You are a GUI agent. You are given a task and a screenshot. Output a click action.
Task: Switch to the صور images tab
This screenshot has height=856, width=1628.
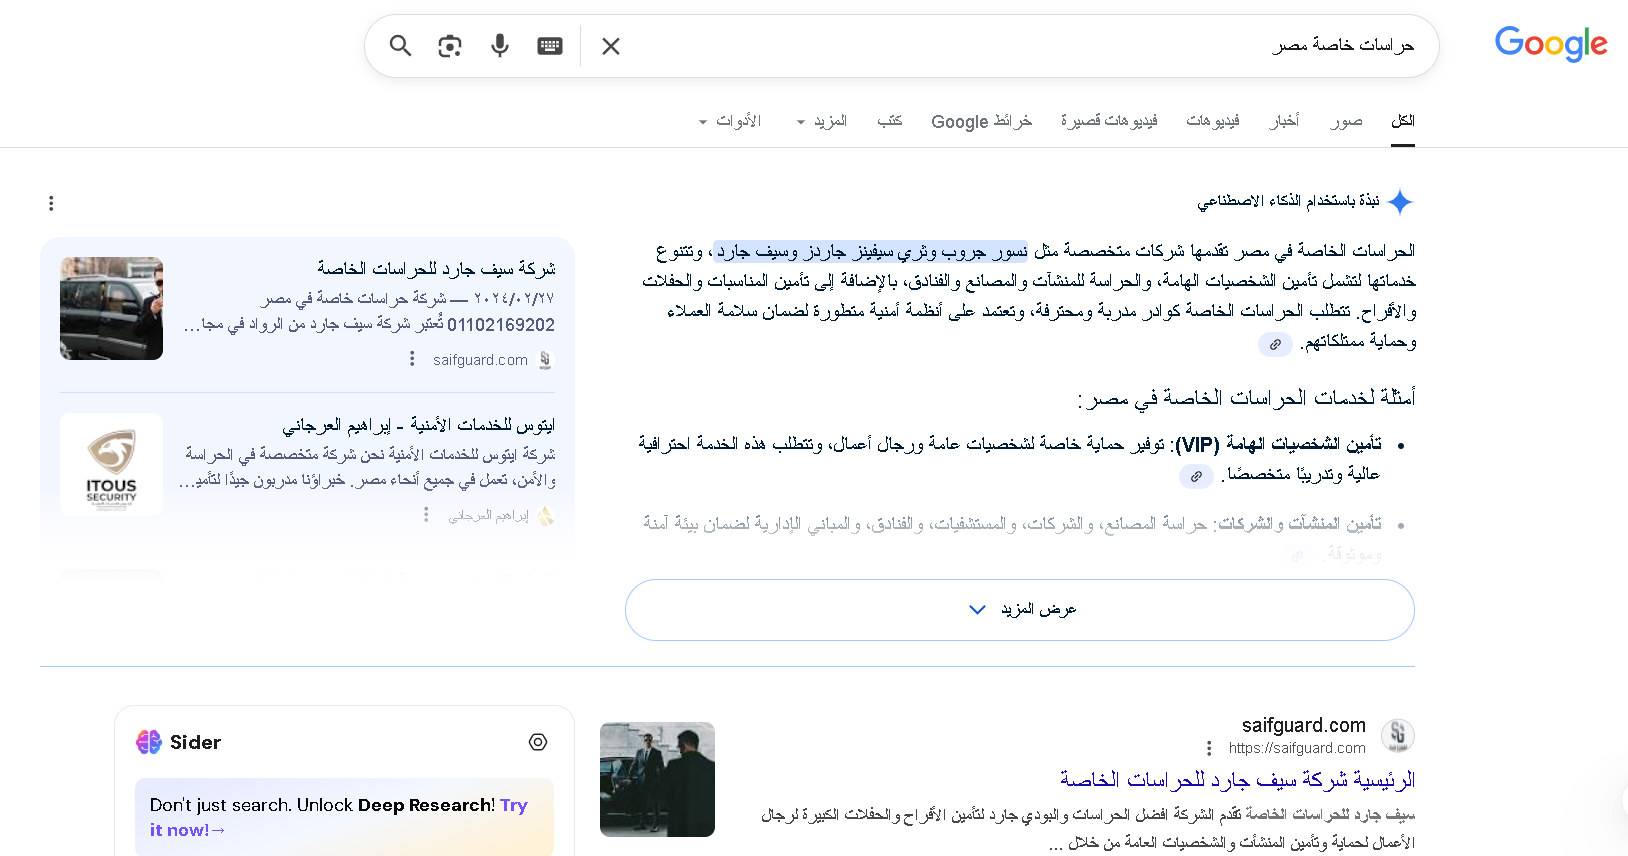click(1346, 121)
